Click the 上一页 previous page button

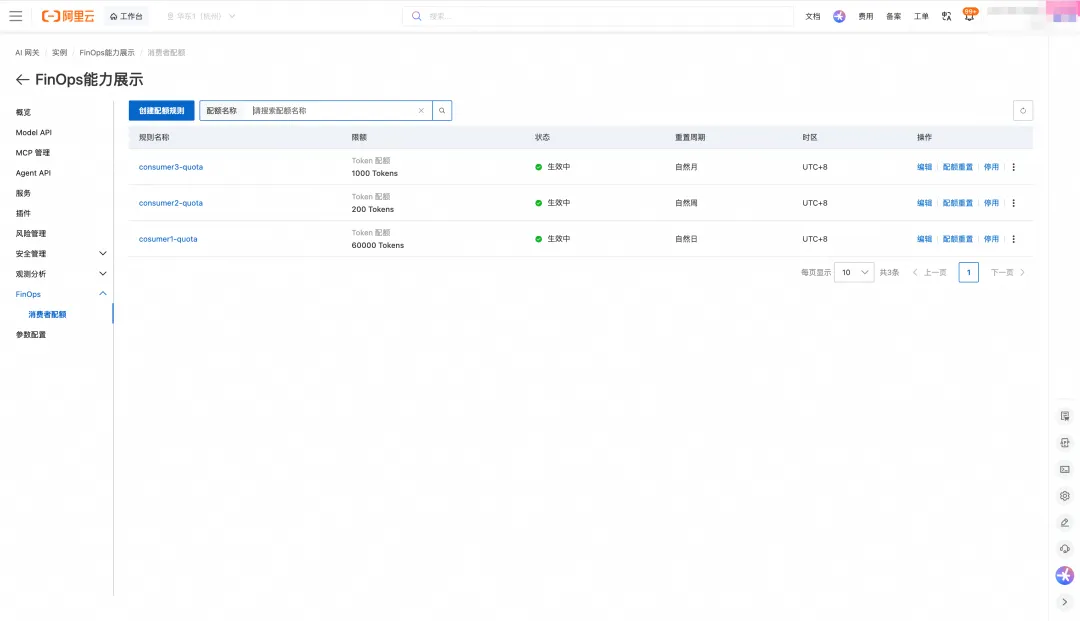929,273
